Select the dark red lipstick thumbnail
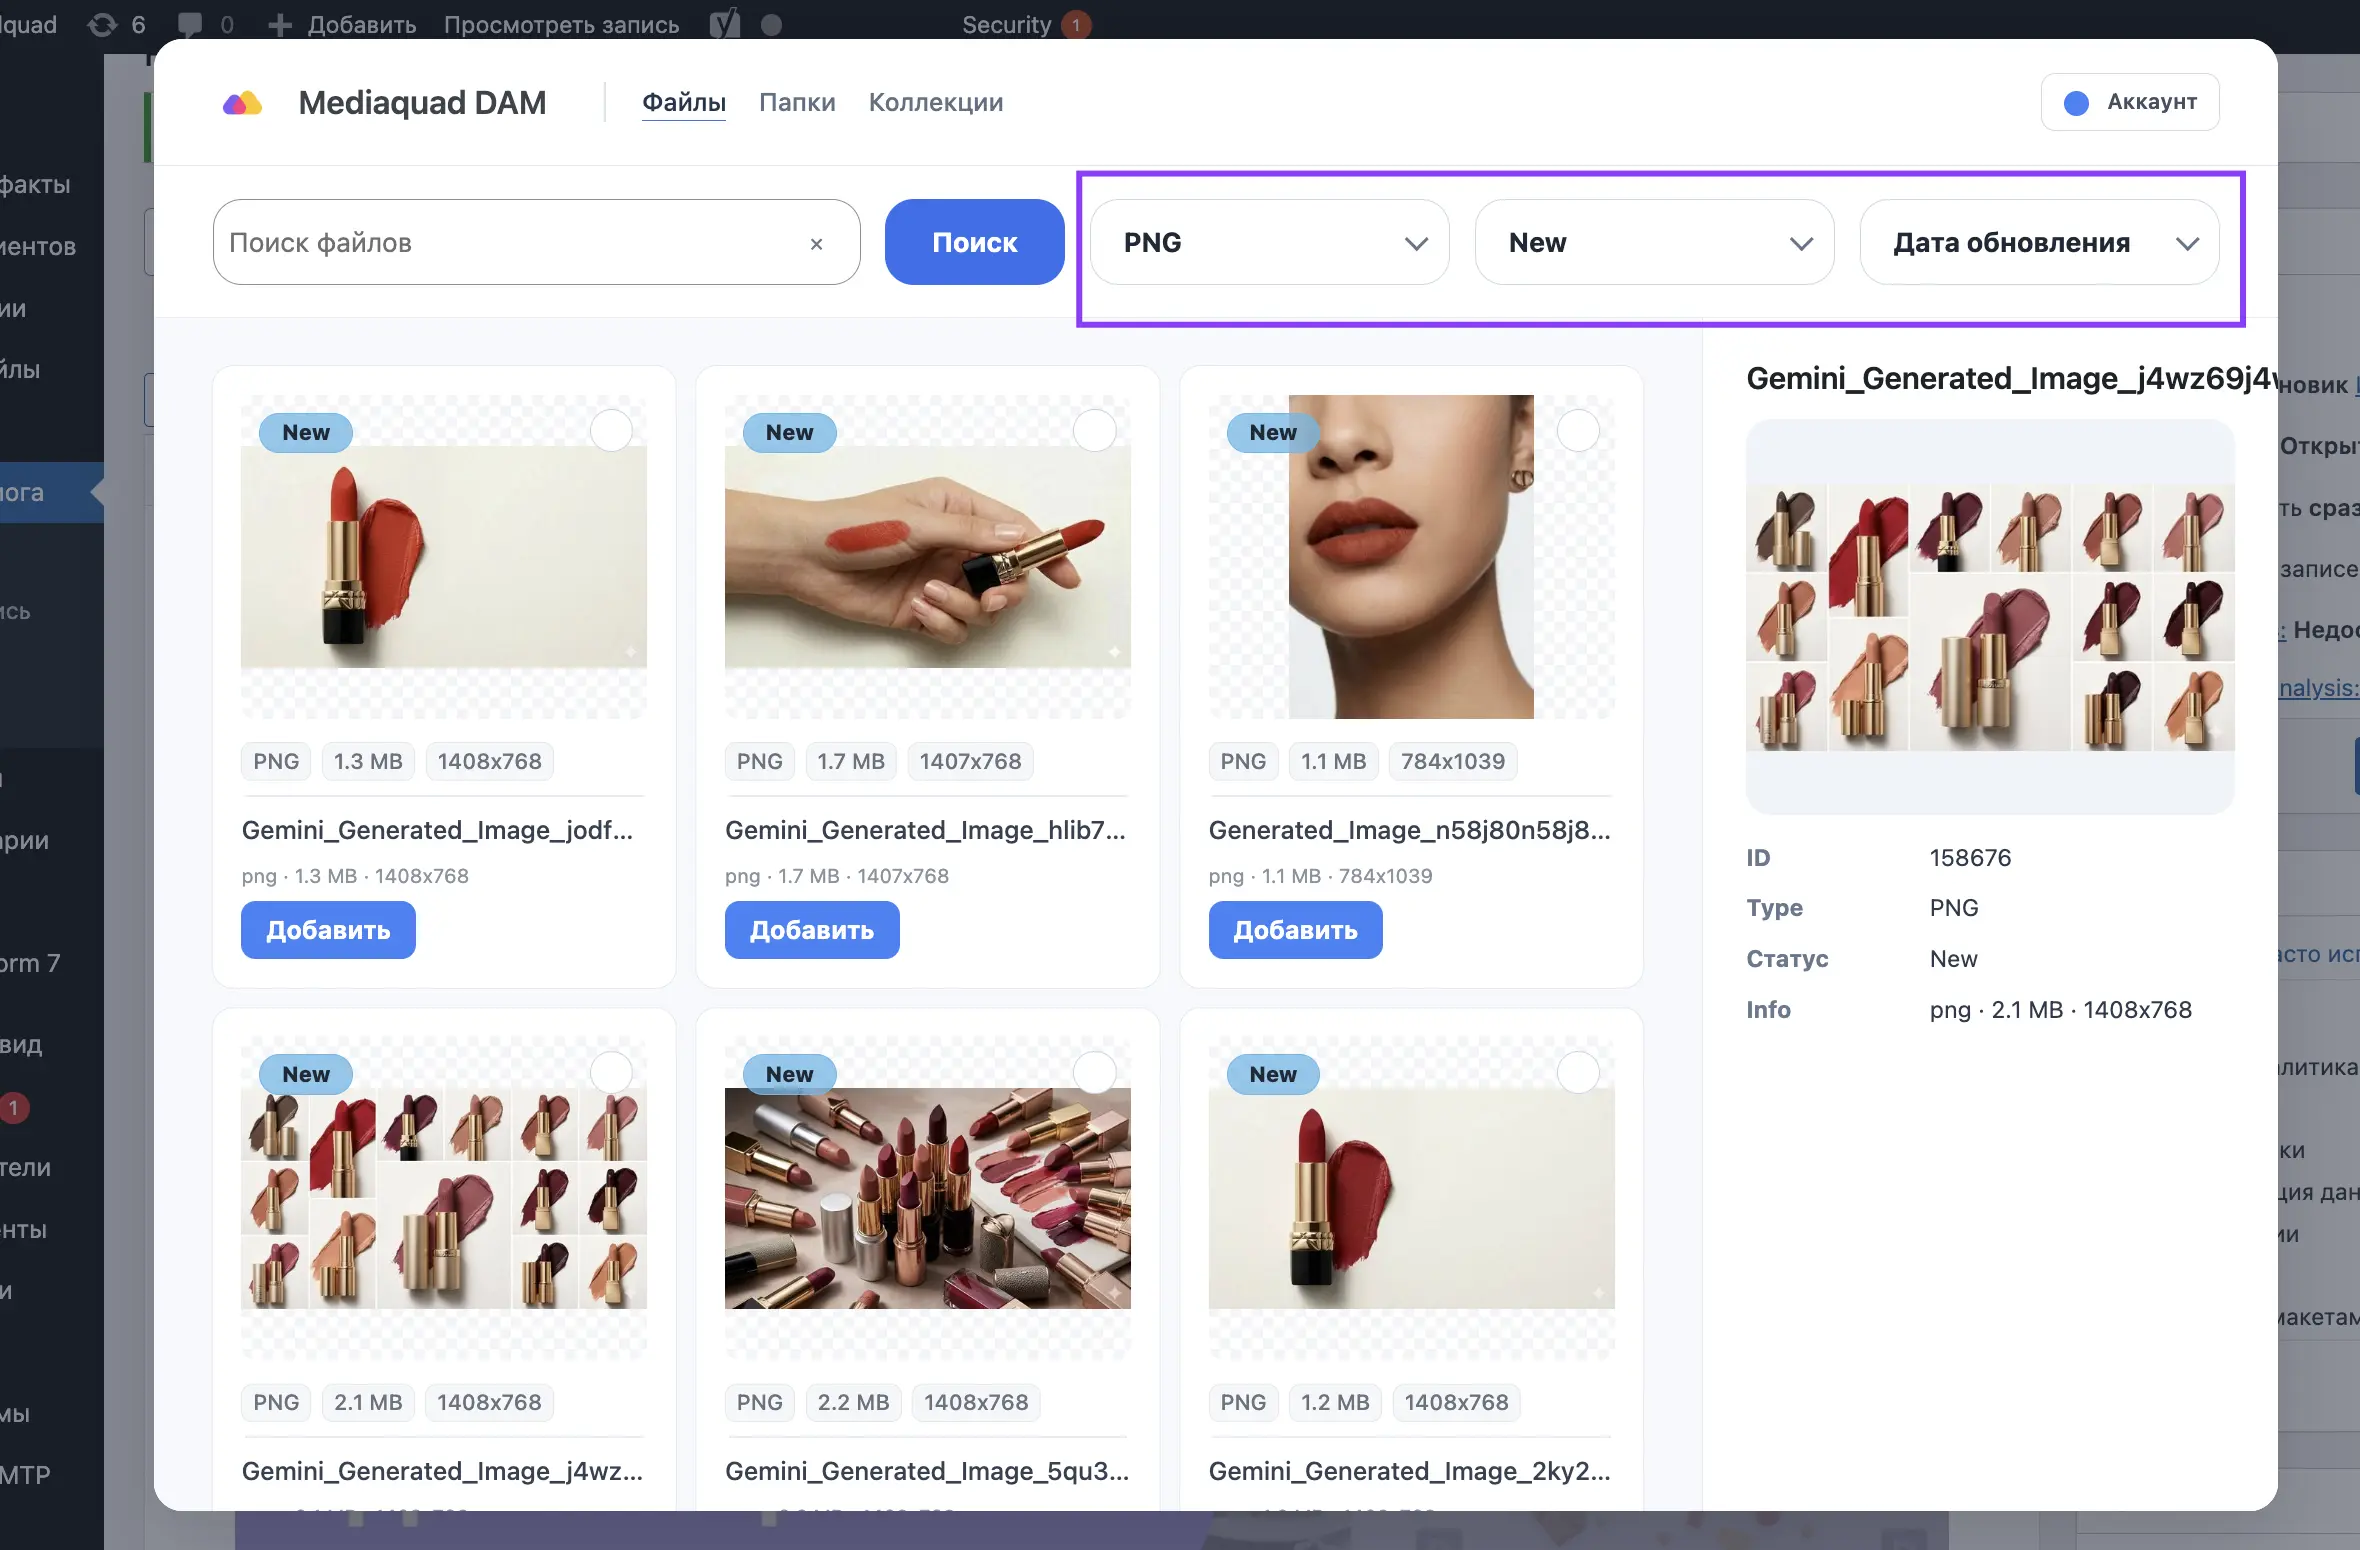The width and height of the screenshot is (2360, 1550). (x=1411, y=1198)
